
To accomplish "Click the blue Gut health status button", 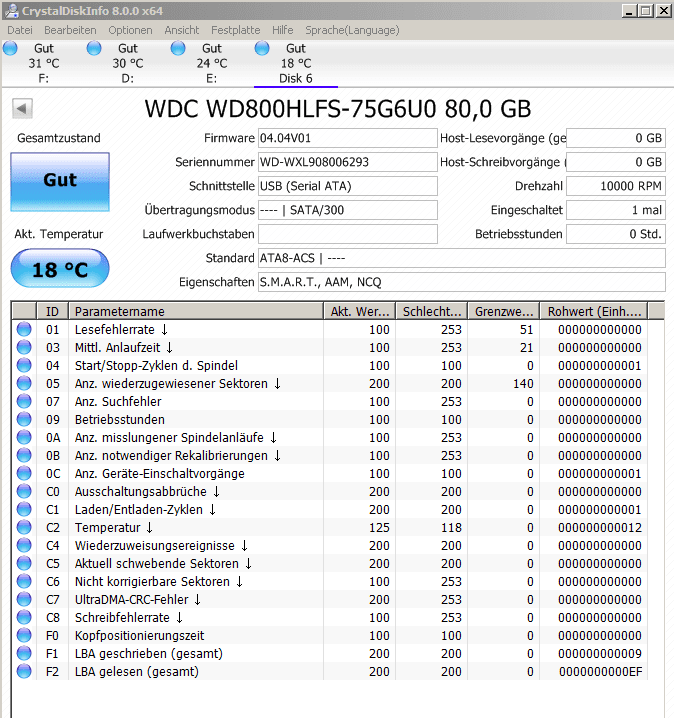I will coord(60,182).
